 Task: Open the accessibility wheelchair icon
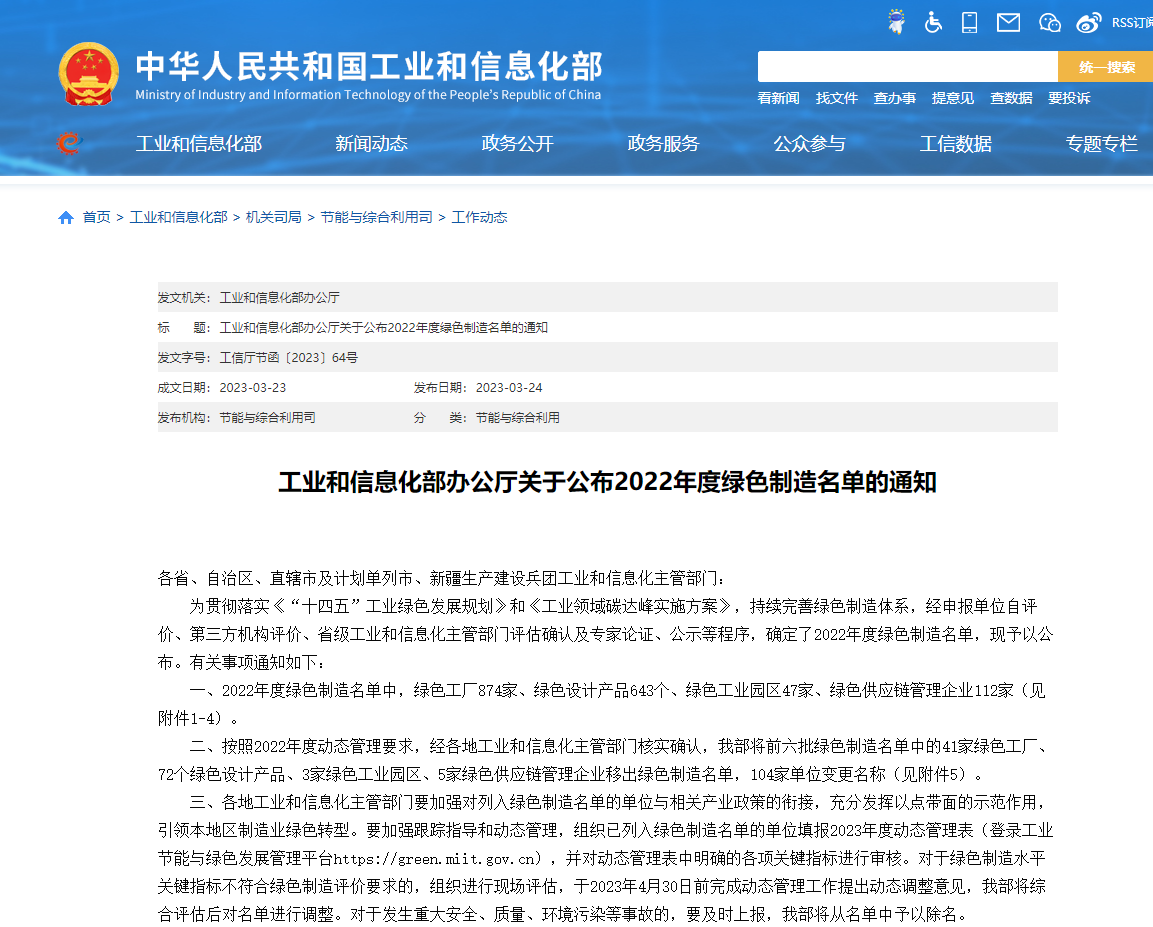coord(933,21)
